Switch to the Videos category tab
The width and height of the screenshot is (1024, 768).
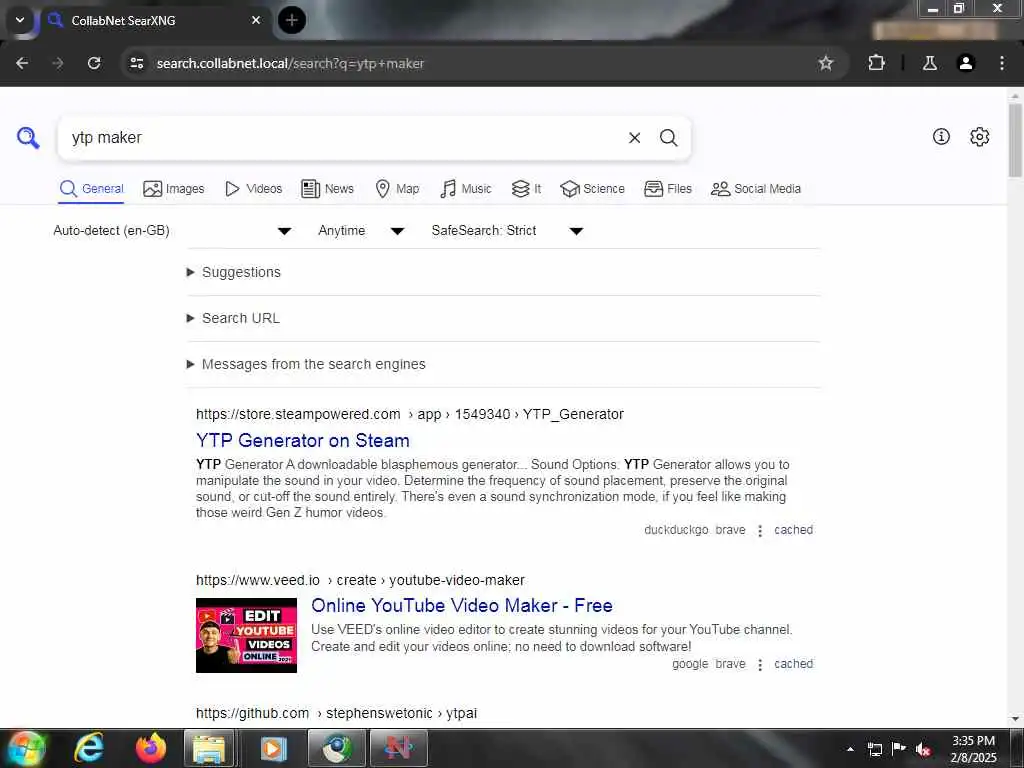253,189
